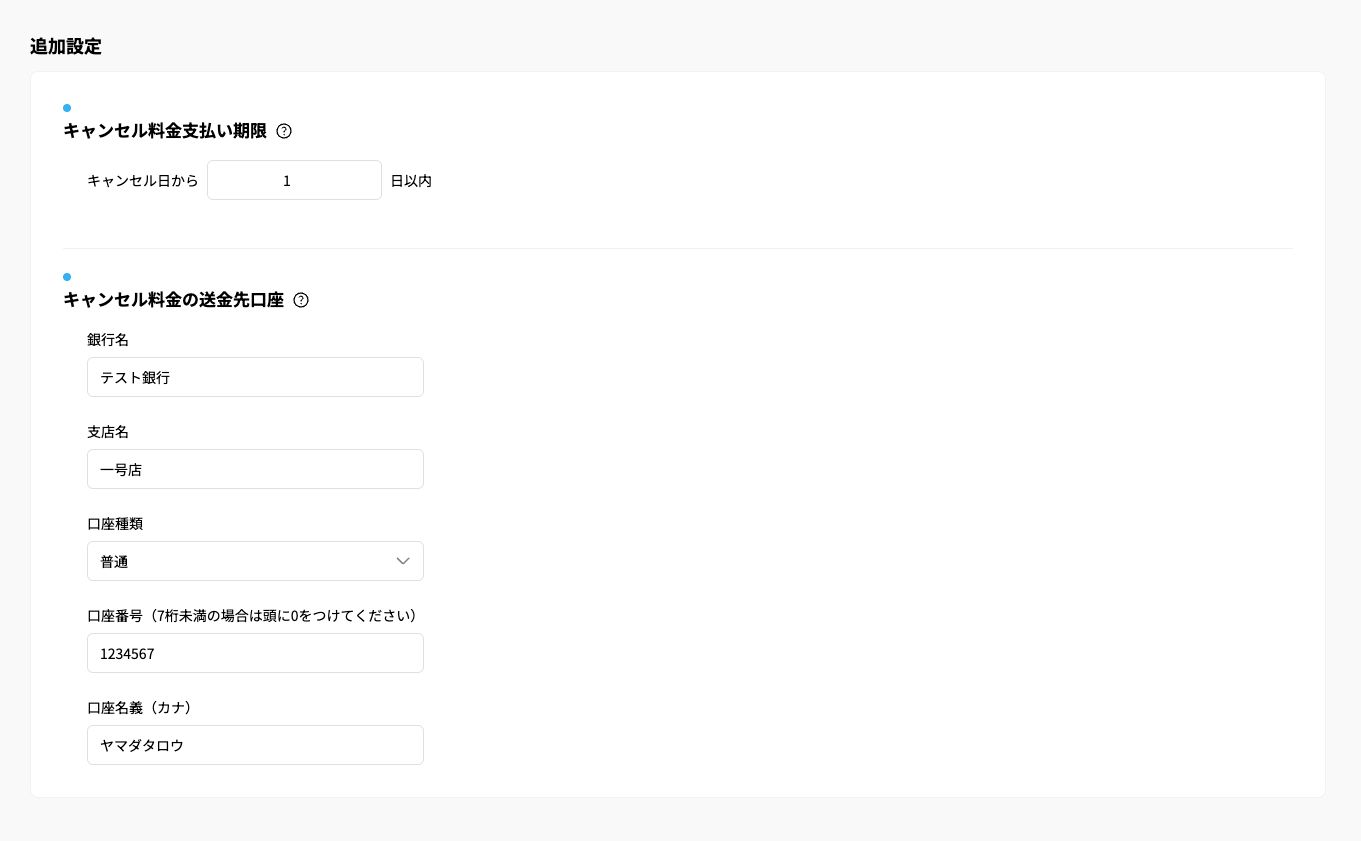Screen dimensions: 1361x841
Task: Click the 日以内 text after days input
Action: (x=411, y=181)
